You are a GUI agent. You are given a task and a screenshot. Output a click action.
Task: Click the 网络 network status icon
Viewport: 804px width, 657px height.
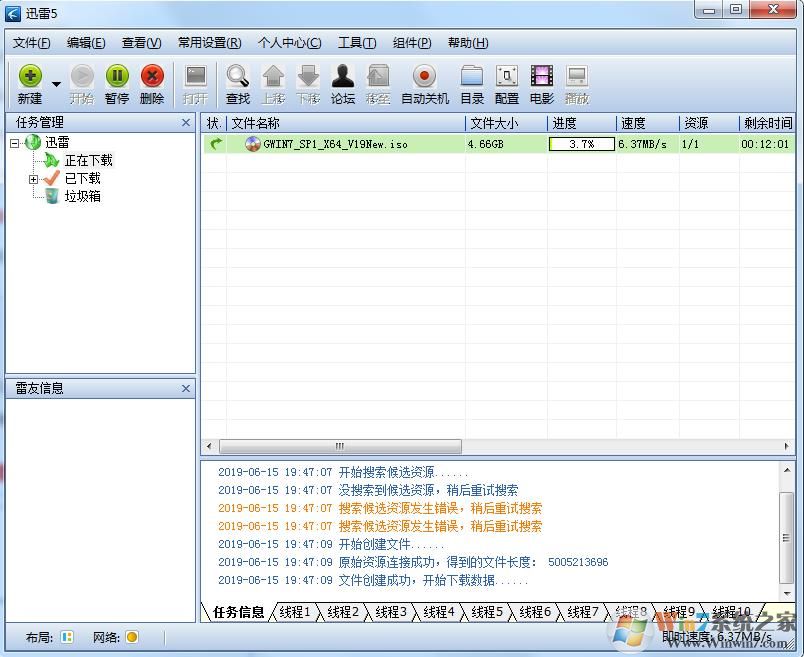point(132,638)
